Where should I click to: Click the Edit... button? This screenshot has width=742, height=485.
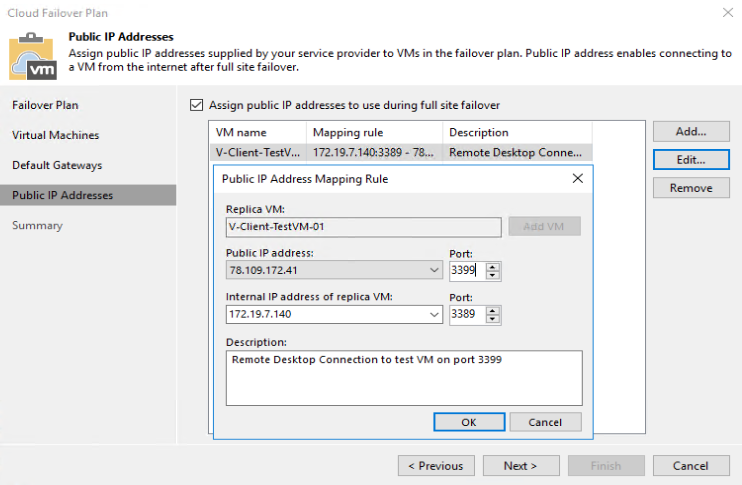click(691, 159)
